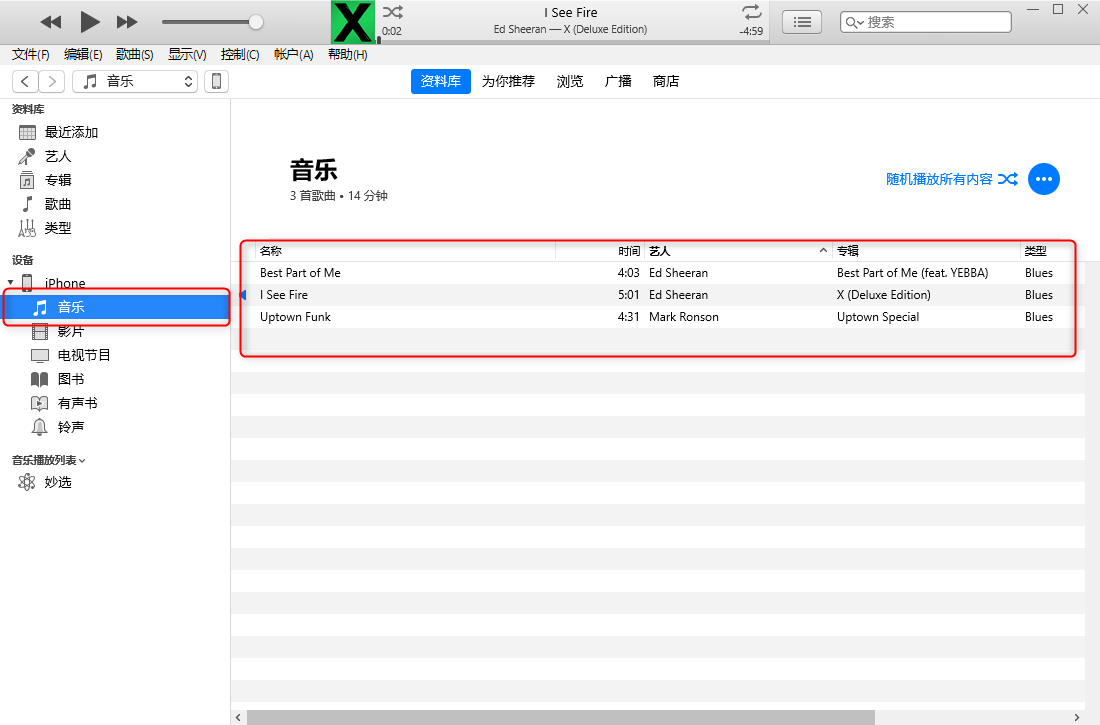Screen dimensions: 1100x725
Task: Click the green X album artwork
Action: click(x=353, y=22)
